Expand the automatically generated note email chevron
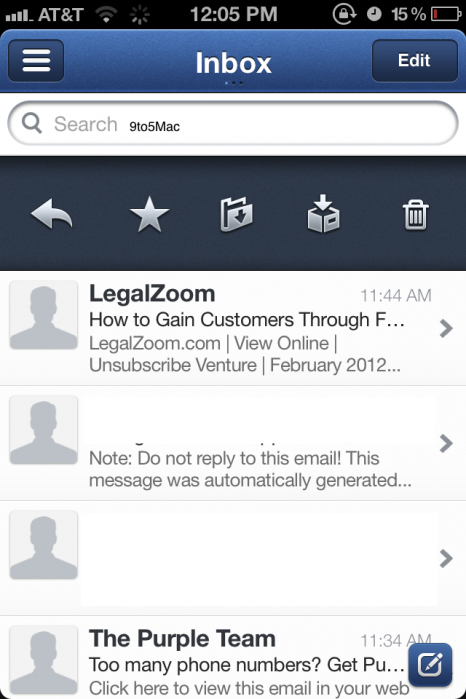This screenshot has height=699, width=466. pos(446,444)
